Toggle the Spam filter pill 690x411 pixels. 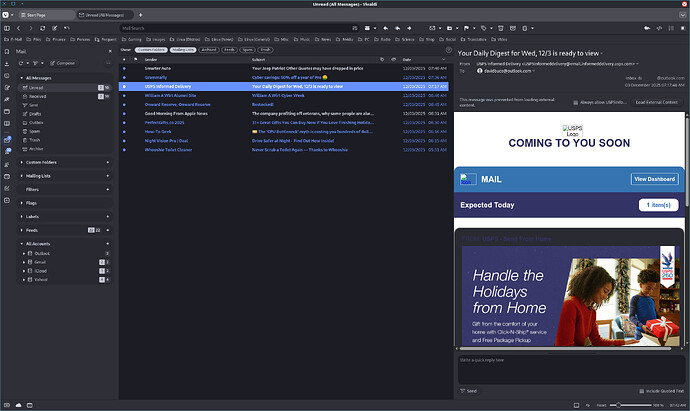(x=245, y=48)
